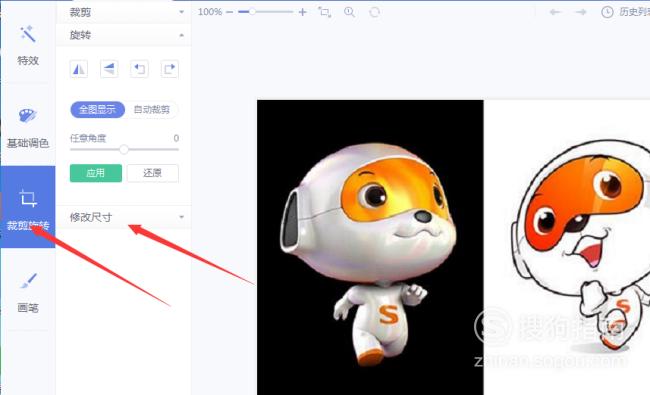Open the 基础调色 color adjustment tool
The image size is (650, 395).
click(28, 128)
